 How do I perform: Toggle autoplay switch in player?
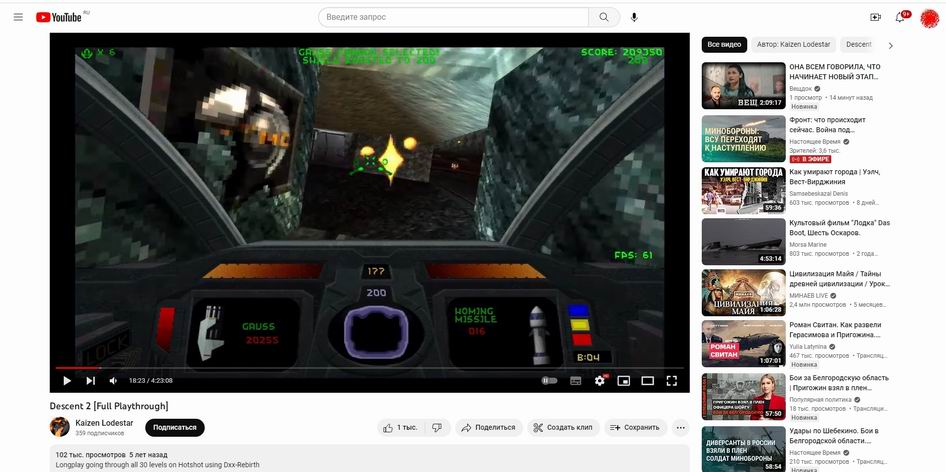coord(549,381)
